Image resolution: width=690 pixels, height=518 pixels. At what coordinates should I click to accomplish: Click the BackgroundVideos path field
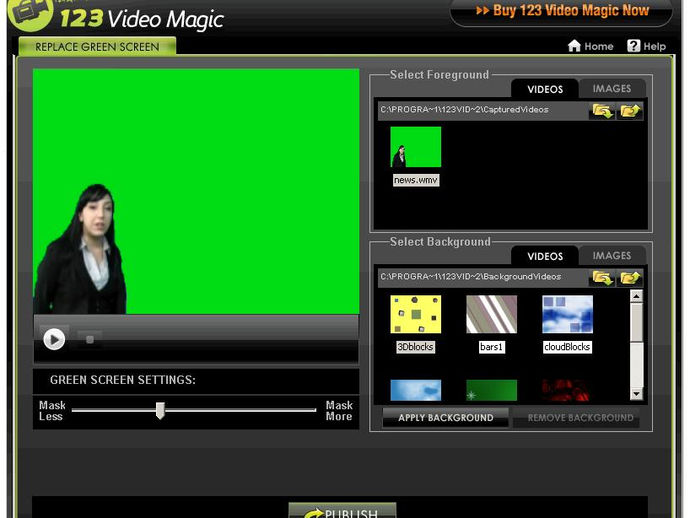click(483, 277)
